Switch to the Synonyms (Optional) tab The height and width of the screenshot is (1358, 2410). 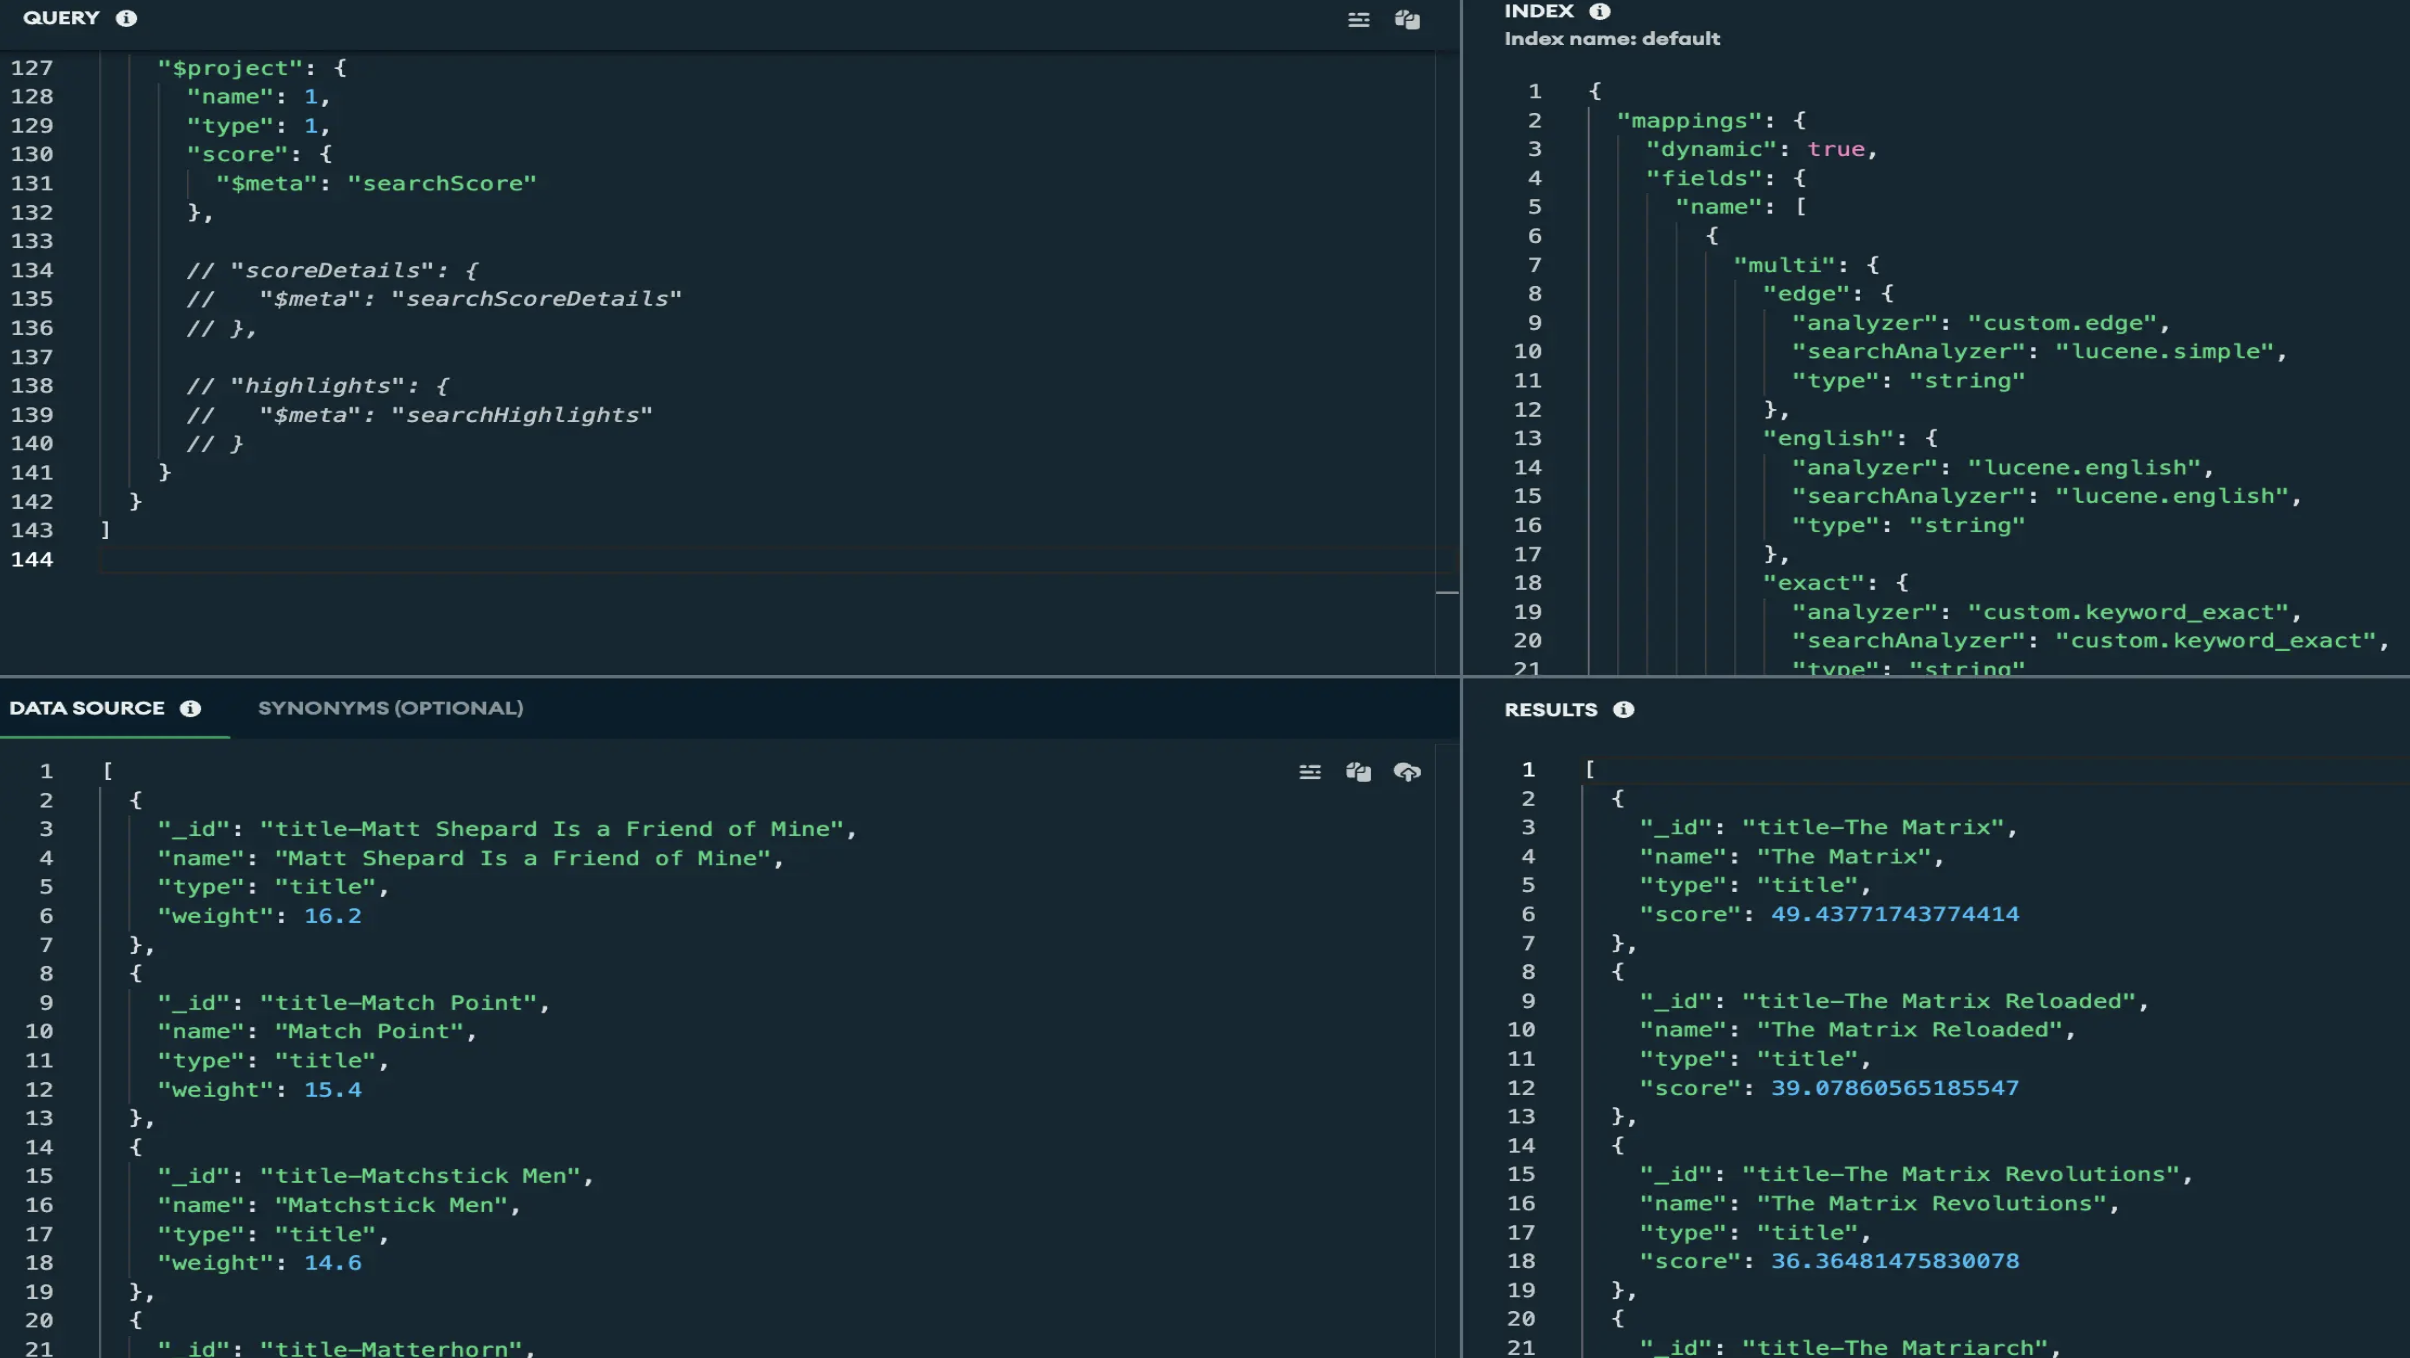[390, 708]
